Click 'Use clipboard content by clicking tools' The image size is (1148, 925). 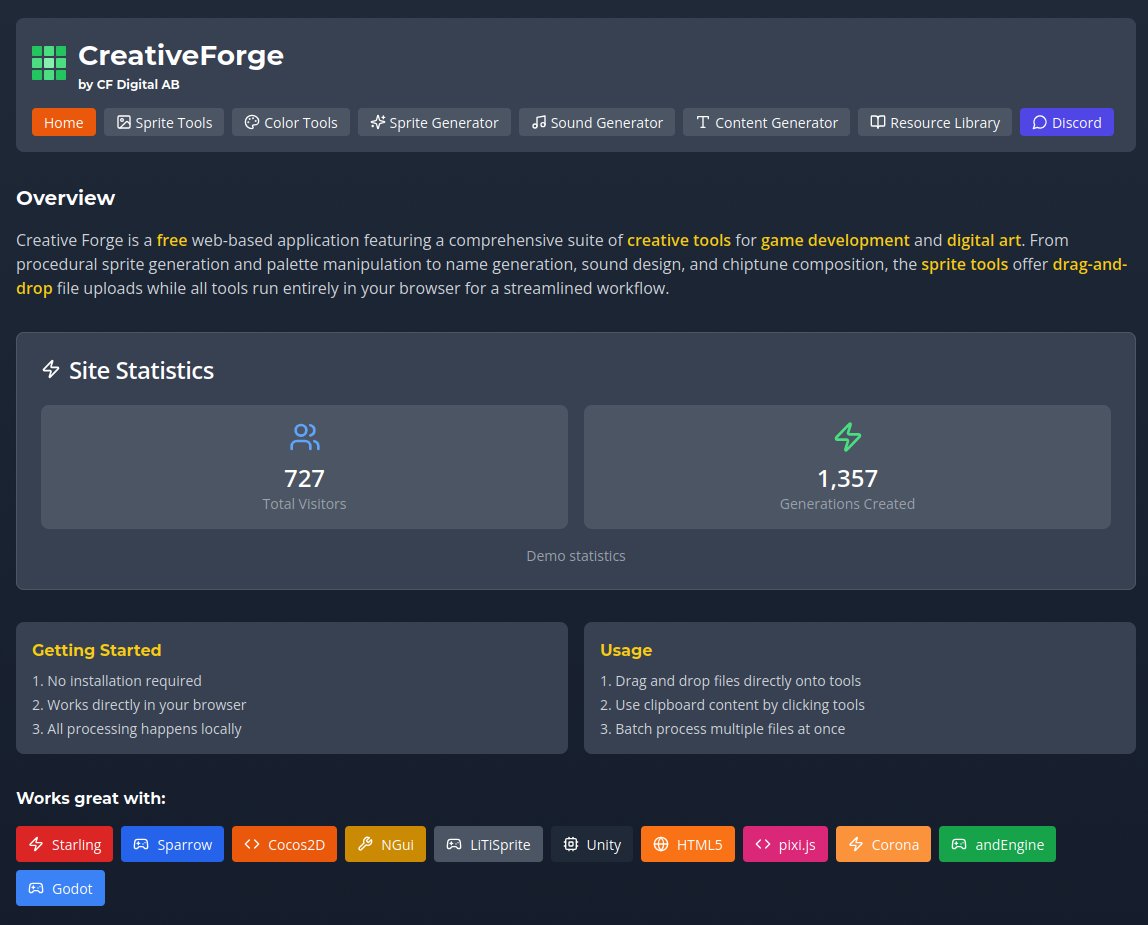[732, 705]
